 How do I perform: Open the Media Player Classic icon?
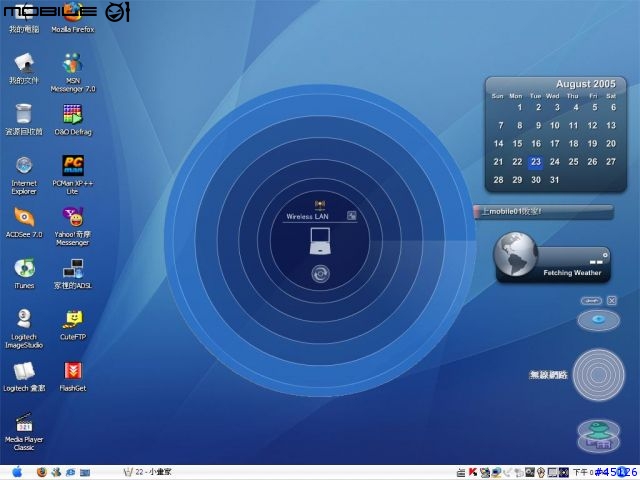[24, 431]
